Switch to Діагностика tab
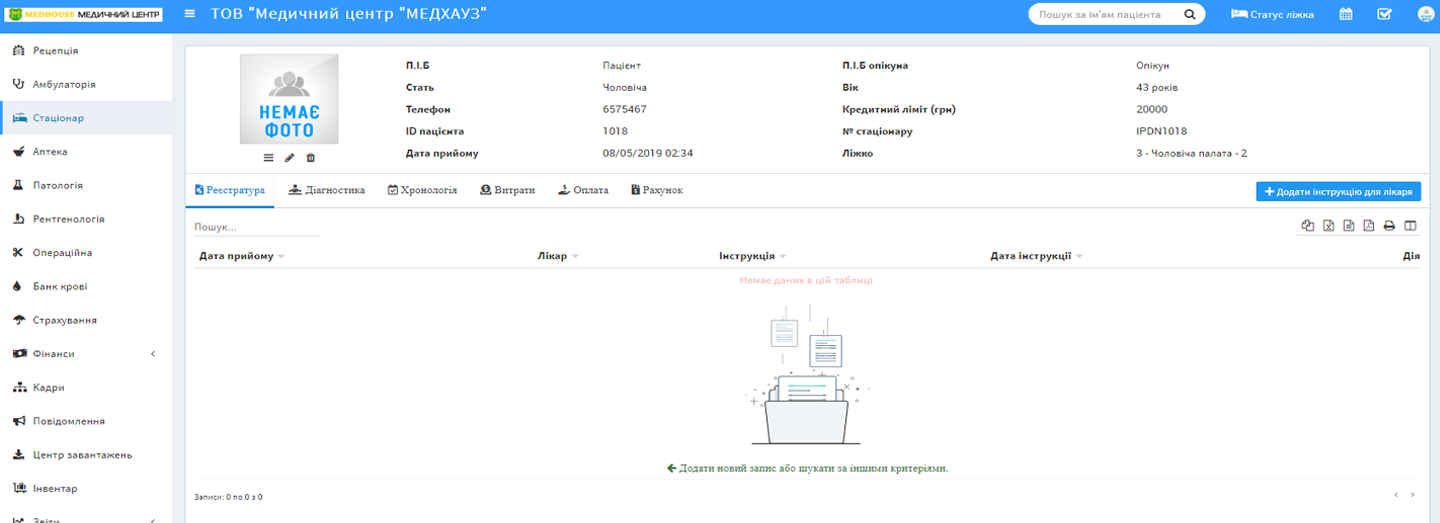Screen dimensions: 1440x523 click(327, 190)
